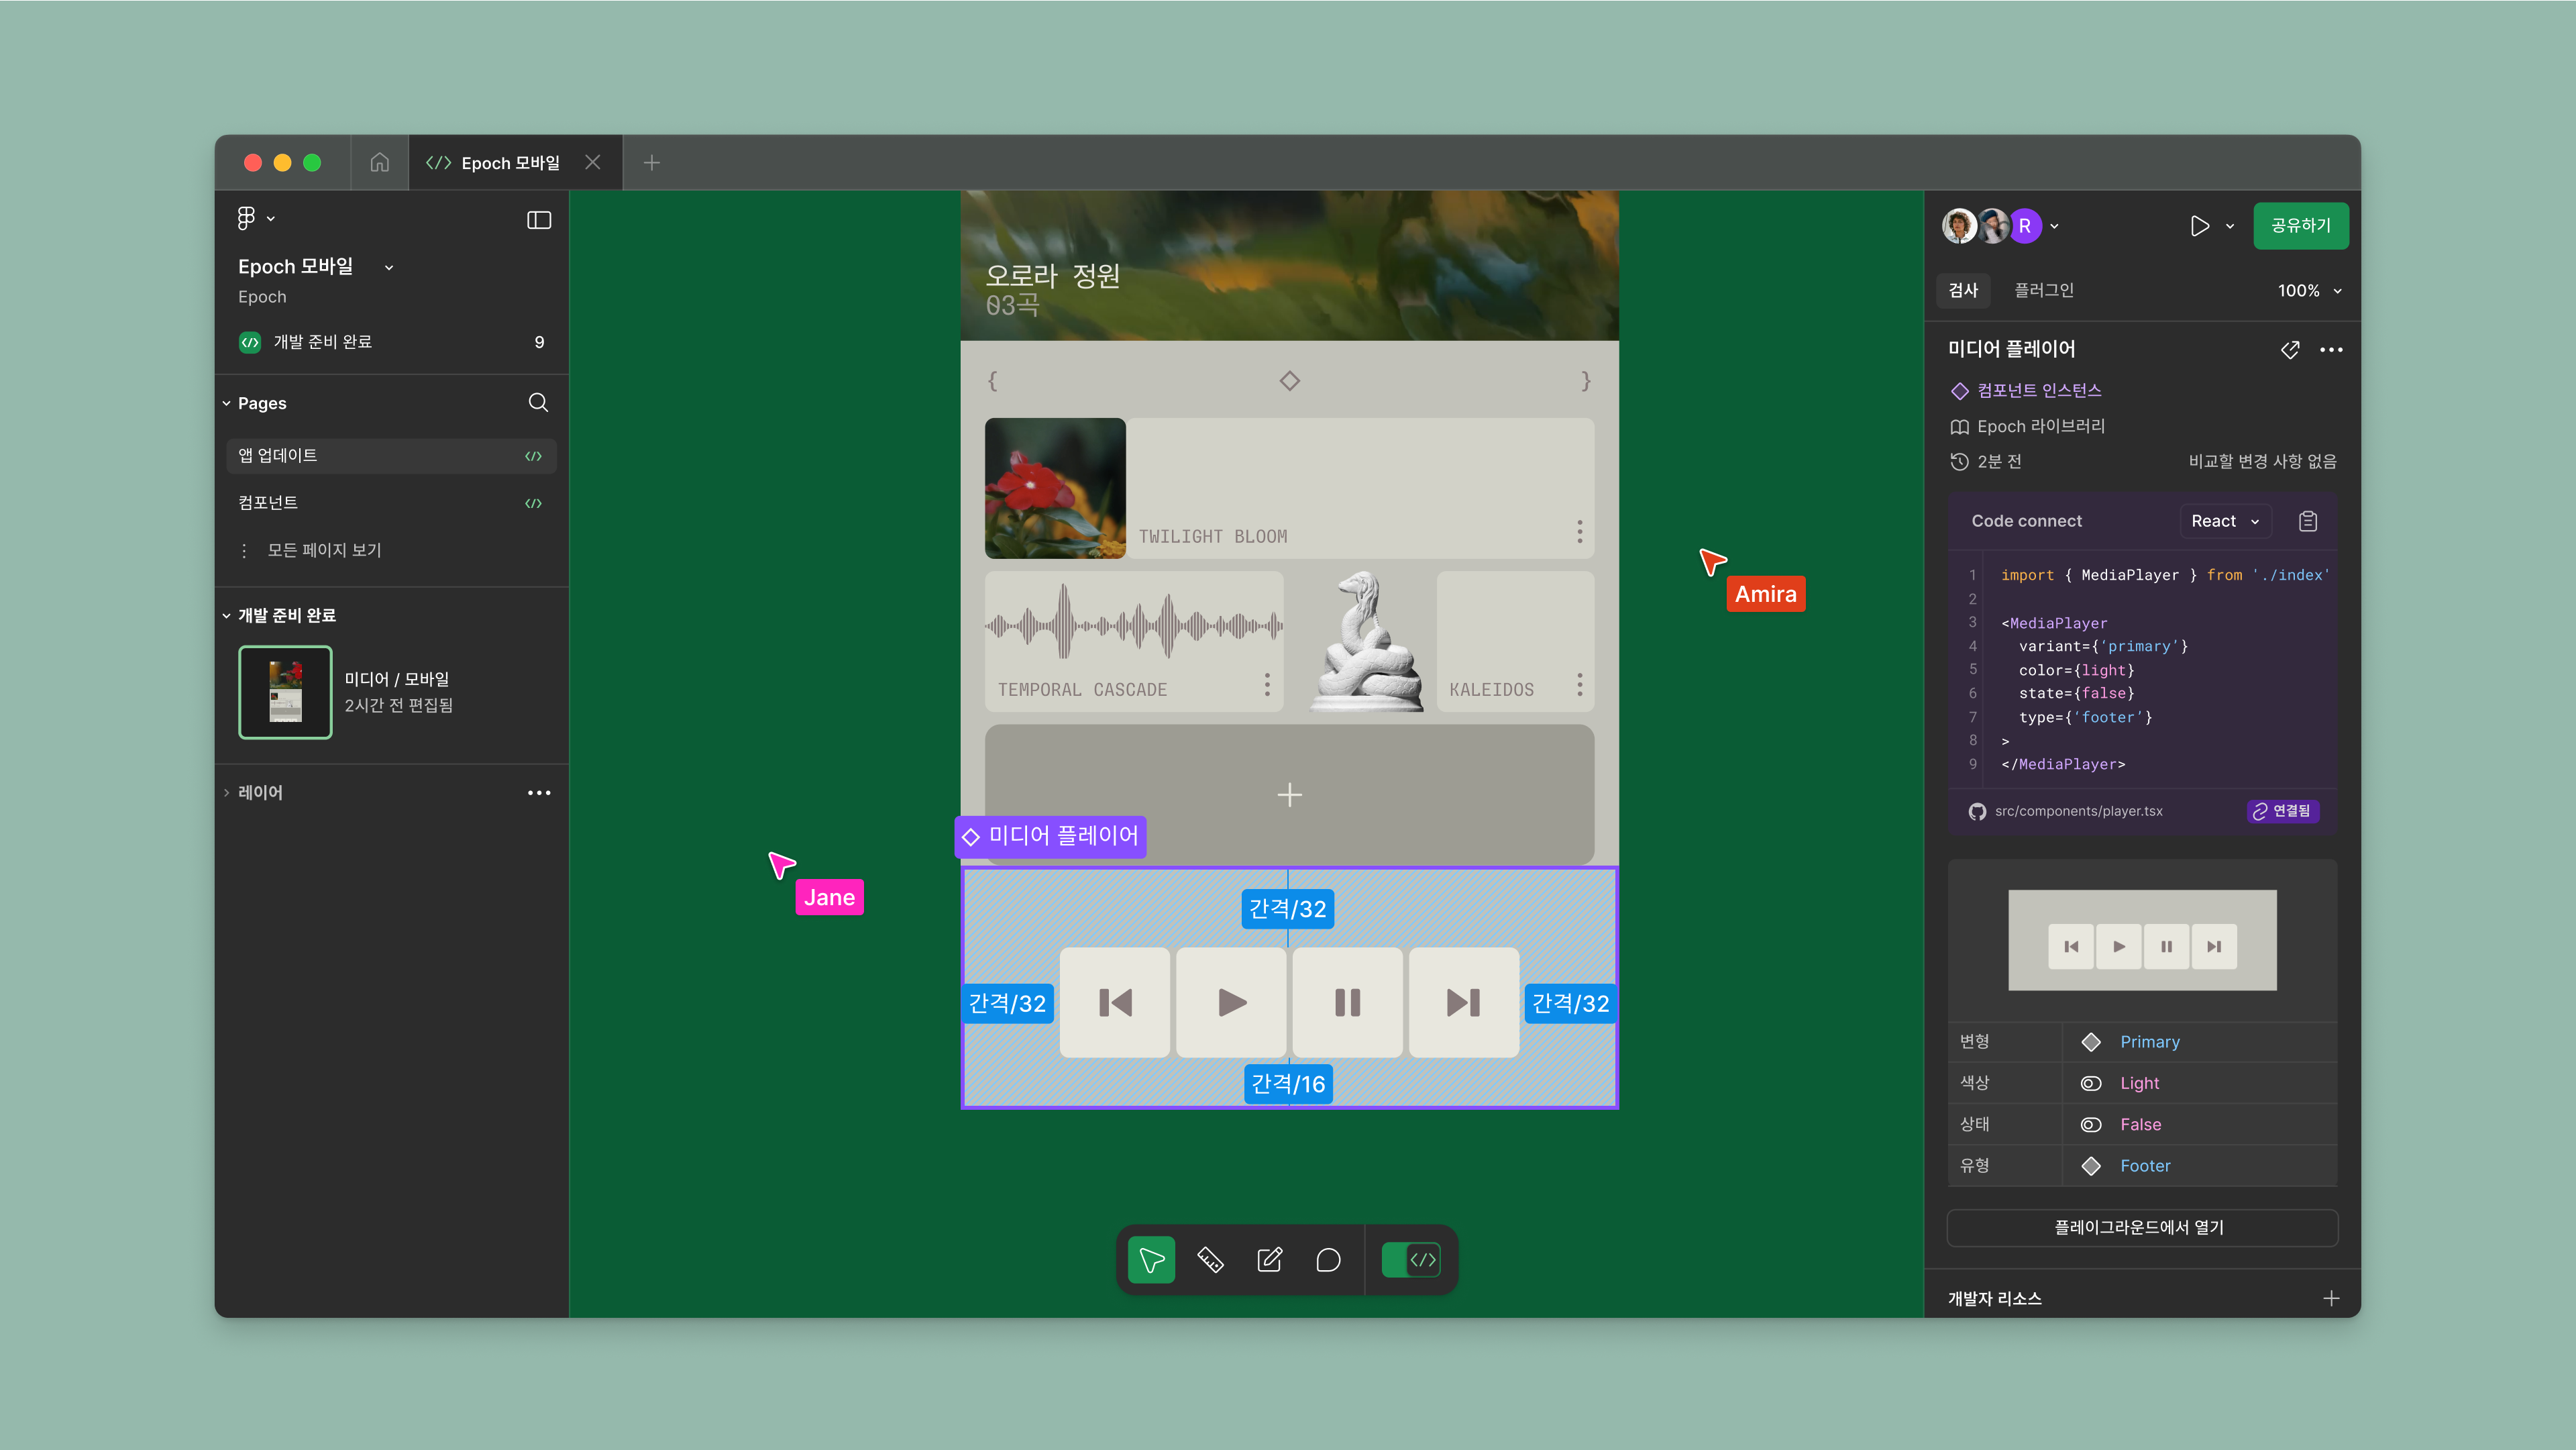This screenshot has height=1450, width=2576.
Task: Click the 미디어 / 모바일 frame thumbnail
Action: coord(285,692)
